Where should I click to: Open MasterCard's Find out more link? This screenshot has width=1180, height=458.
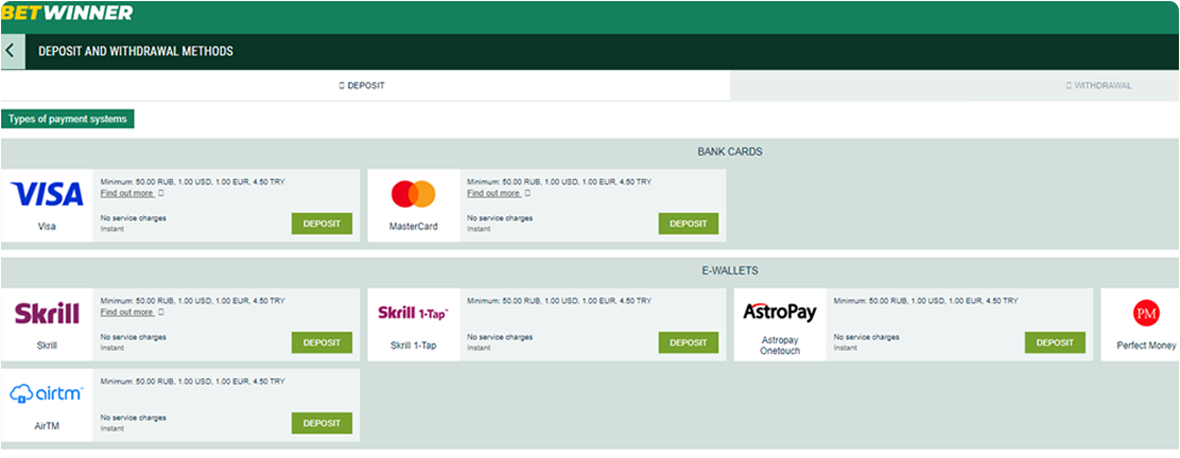(x=494, y=193)
